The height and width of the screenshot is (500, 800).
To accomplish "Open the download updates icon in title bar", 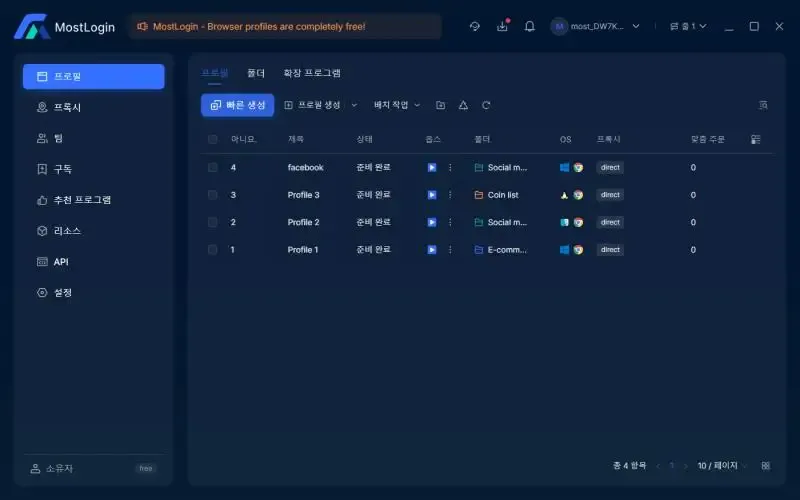I will [503, 26].
